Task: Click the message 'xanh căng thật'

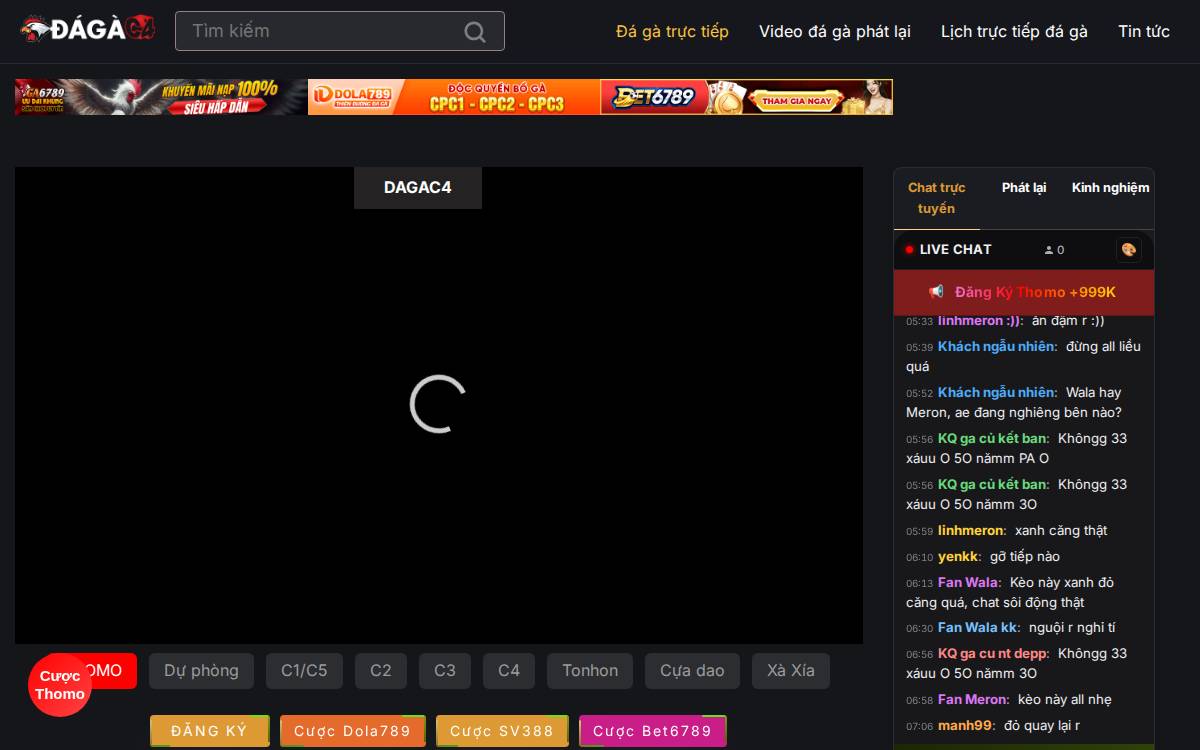Action: pyautogui.click(x=1061, y=531)
